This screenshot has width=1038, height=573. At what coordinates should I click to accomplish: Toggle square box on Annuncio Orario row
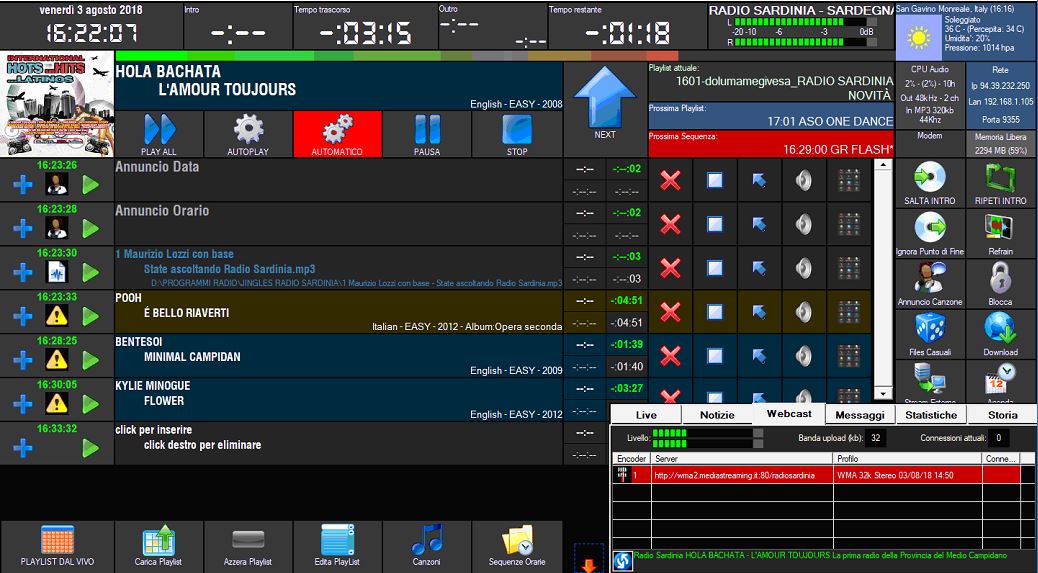(715, 224)
